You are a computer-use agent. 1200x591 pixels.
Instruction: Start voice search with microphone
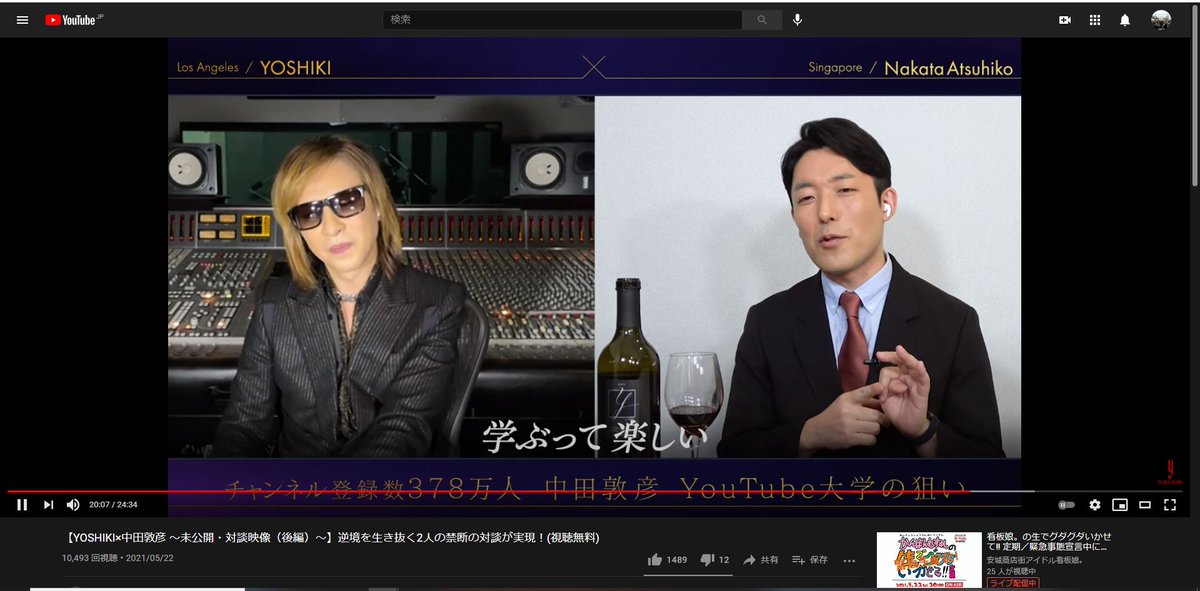[x=797, y=19]
